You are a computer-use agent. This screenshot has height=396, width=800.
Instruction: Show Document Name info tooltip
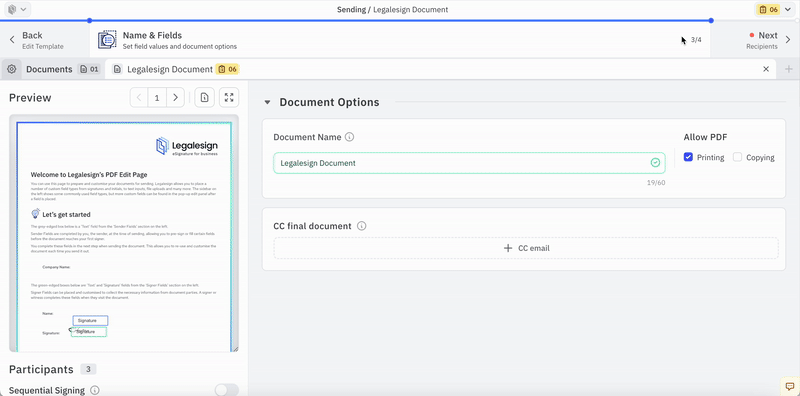tap(349, 137)
